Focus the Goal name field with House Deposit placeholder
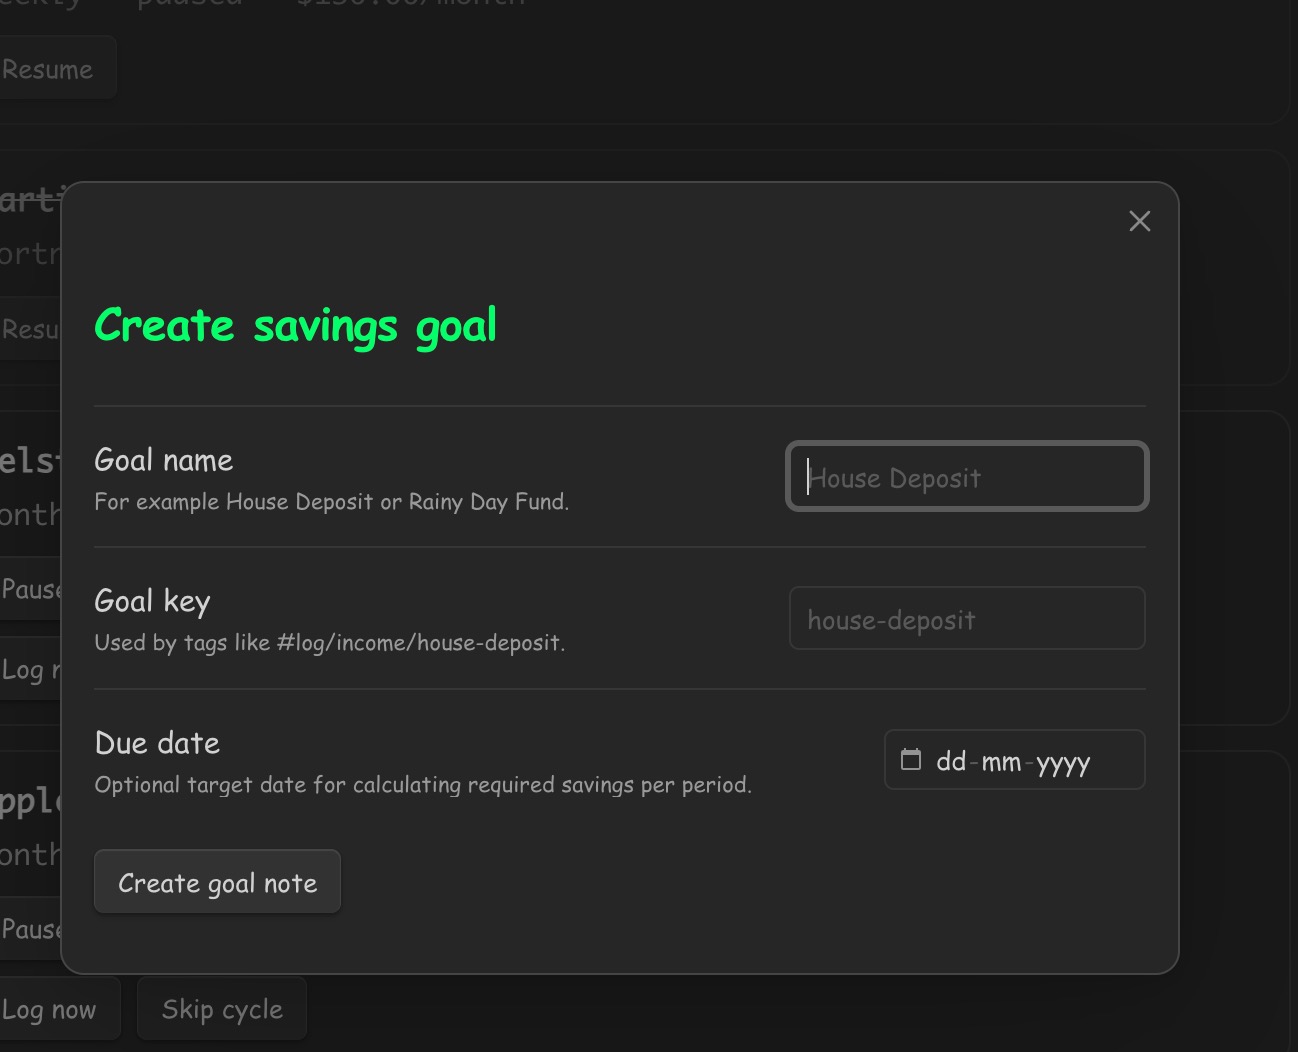Image resolution: width=1298 pixels, height=1052 pixels. click(x=967, y=476)
